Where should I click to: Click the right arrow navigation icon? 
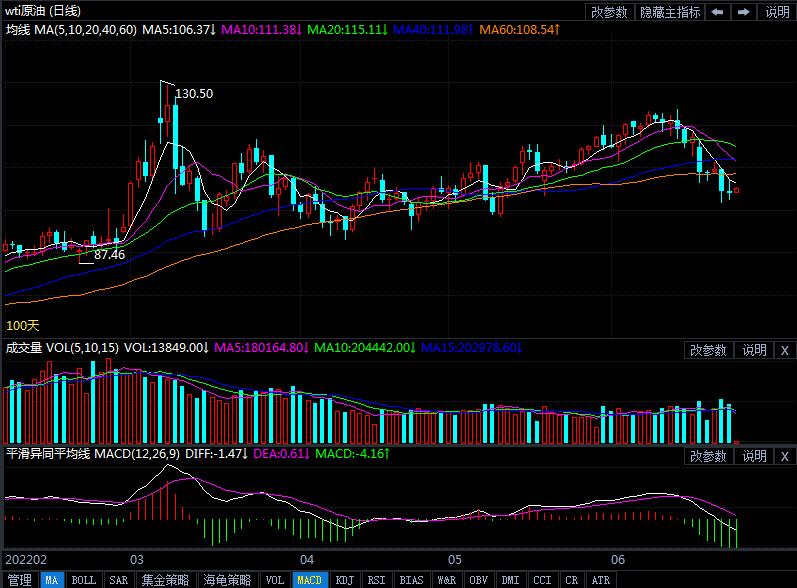pos(744,12)
